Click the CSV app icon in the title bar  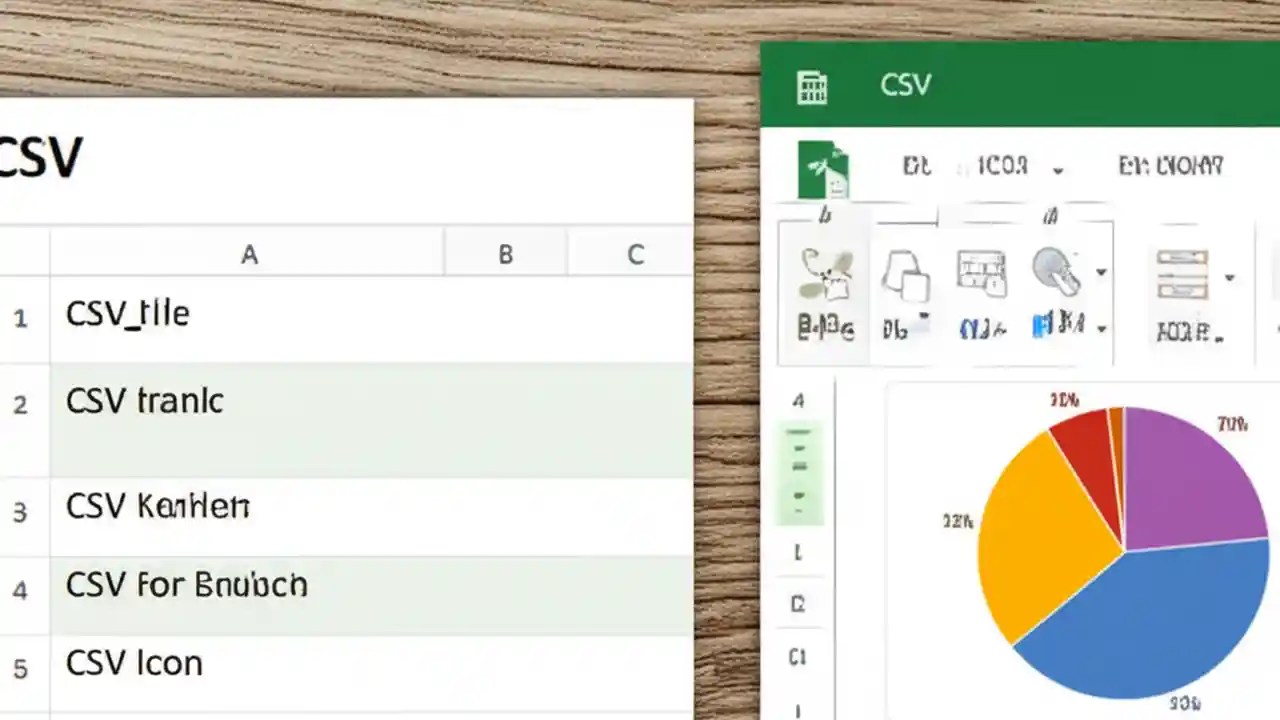pyautogui.click(x=812, y=85)
